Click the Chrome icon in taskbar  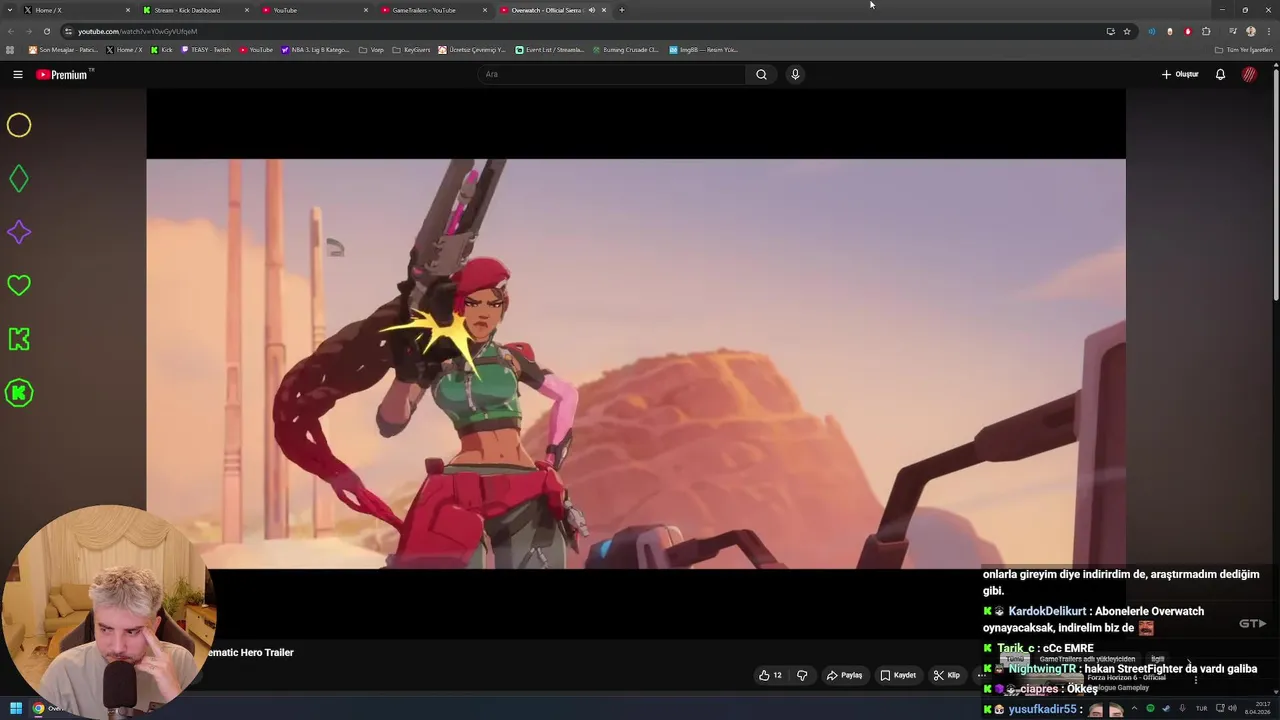[x=38, y=708]
